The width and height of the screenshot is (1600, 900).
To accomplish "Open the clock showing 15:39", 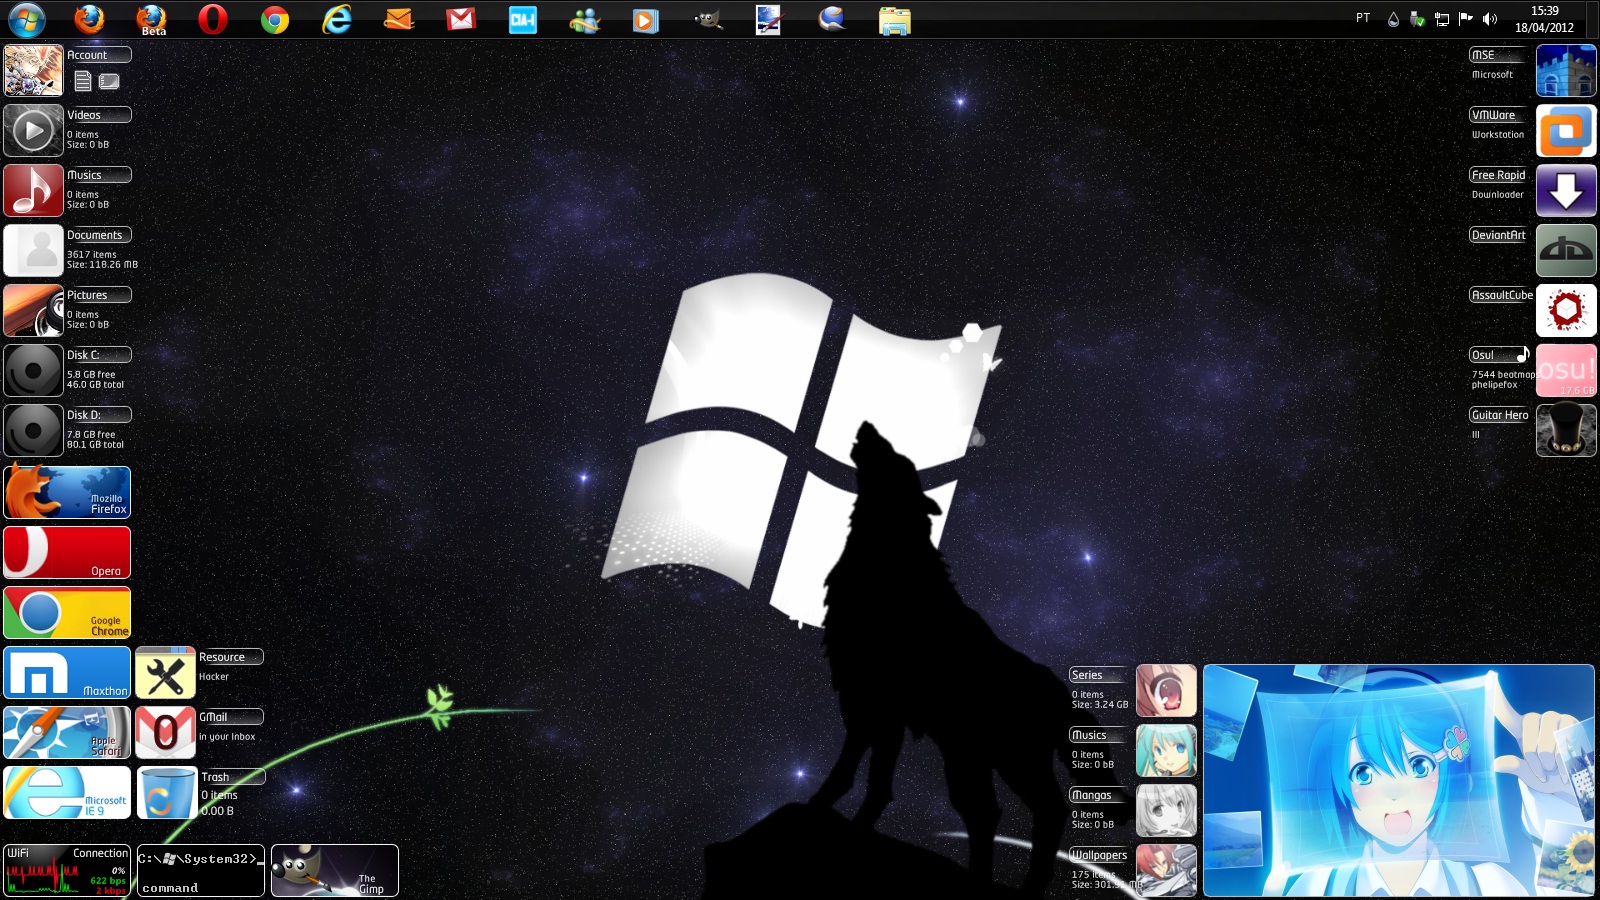I will pyautogui.click(x=1544, y=19).
